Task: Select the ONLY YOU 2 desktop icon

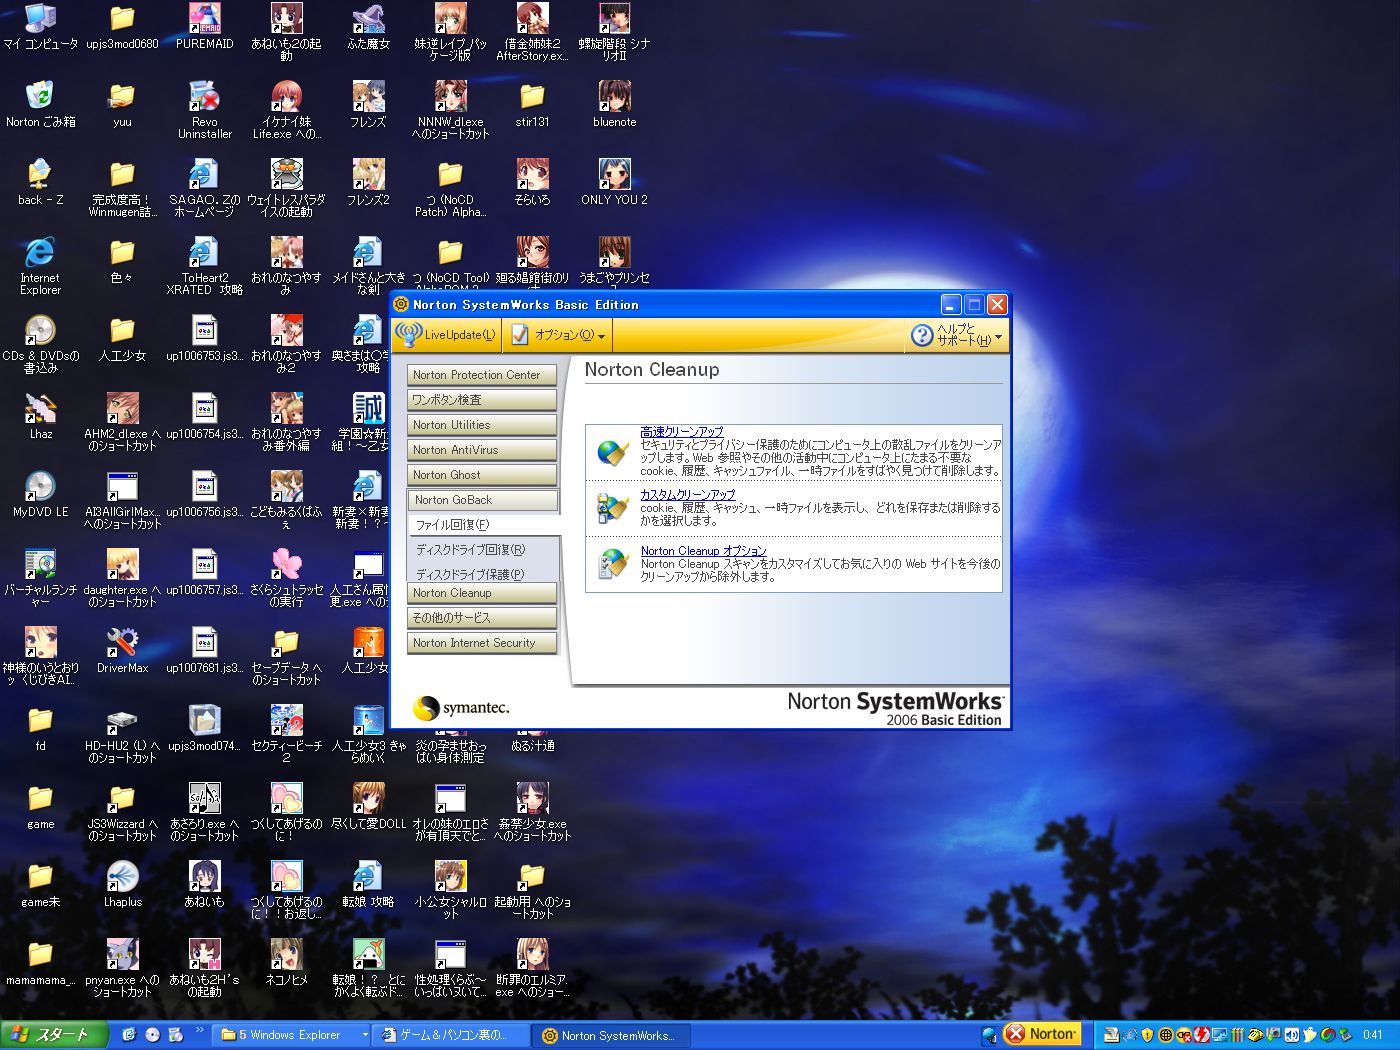Action: click(614, 182)
